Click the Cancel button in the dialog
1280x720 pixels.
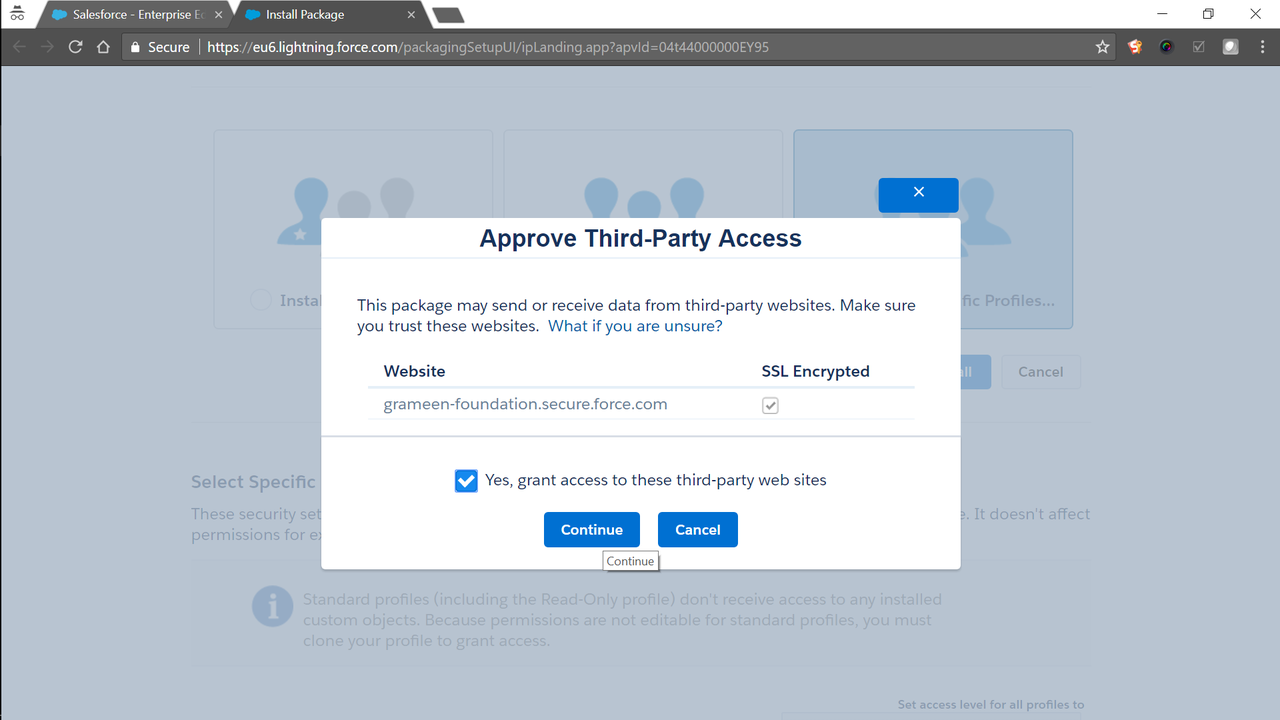[x=698, y=530]
